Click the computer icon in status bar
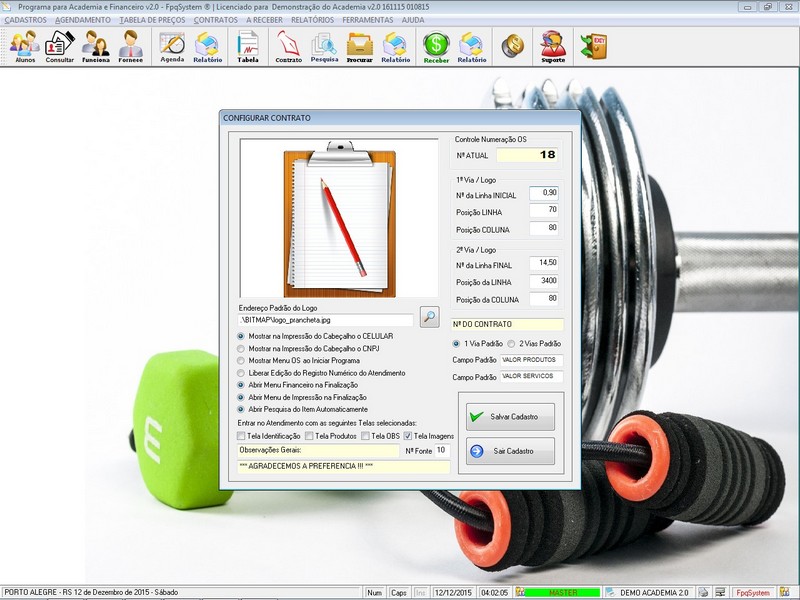The image size is (800, 600). coord(720,592)
